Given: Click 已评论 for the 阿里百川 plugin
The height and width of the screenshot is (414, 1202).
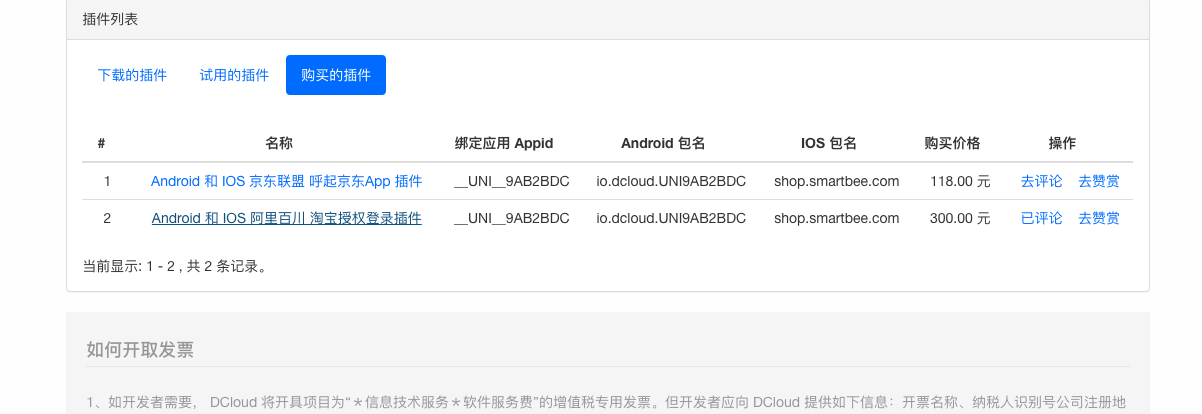Looking at the screenshot, I should (1041, 217).
